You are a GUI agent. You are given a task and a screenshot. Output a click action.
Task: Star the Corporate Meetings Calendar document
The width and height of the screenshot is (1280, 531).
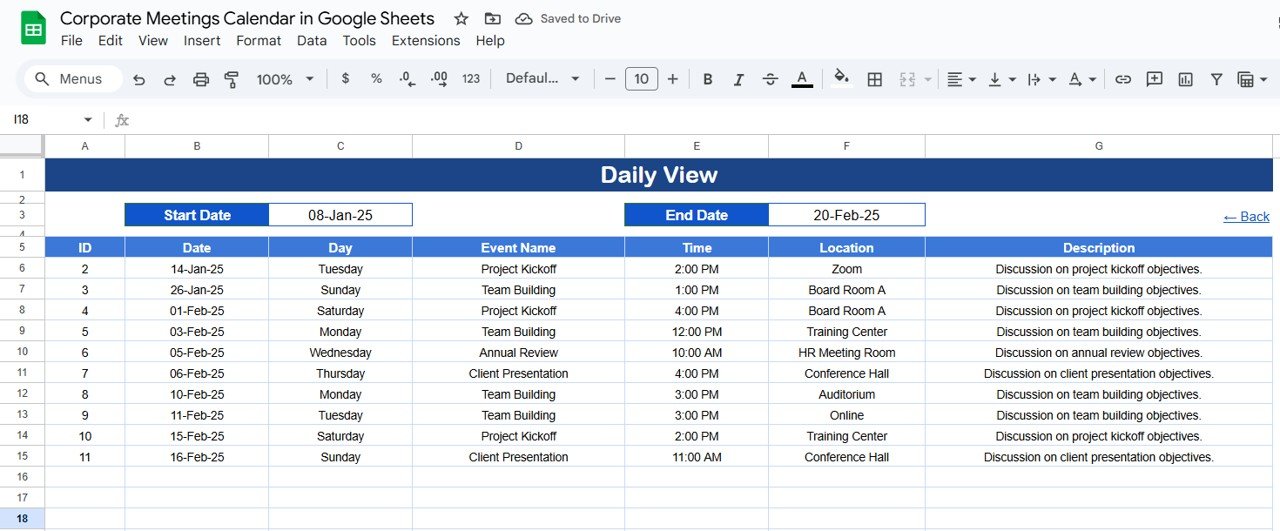(x=461, y=19)
